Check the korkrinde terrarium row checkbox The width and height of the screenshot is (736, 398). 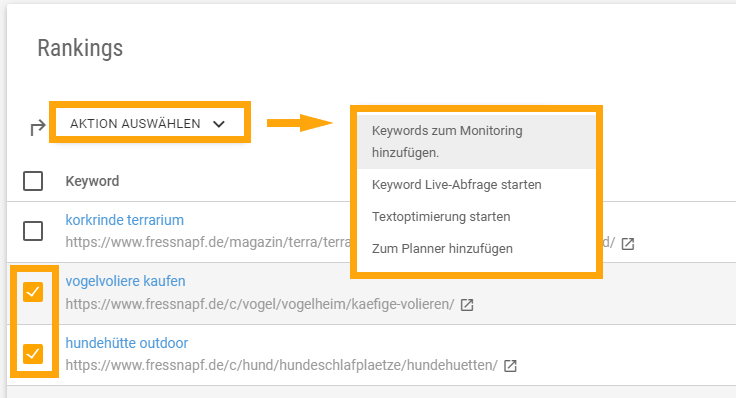(x=33, y=231)
